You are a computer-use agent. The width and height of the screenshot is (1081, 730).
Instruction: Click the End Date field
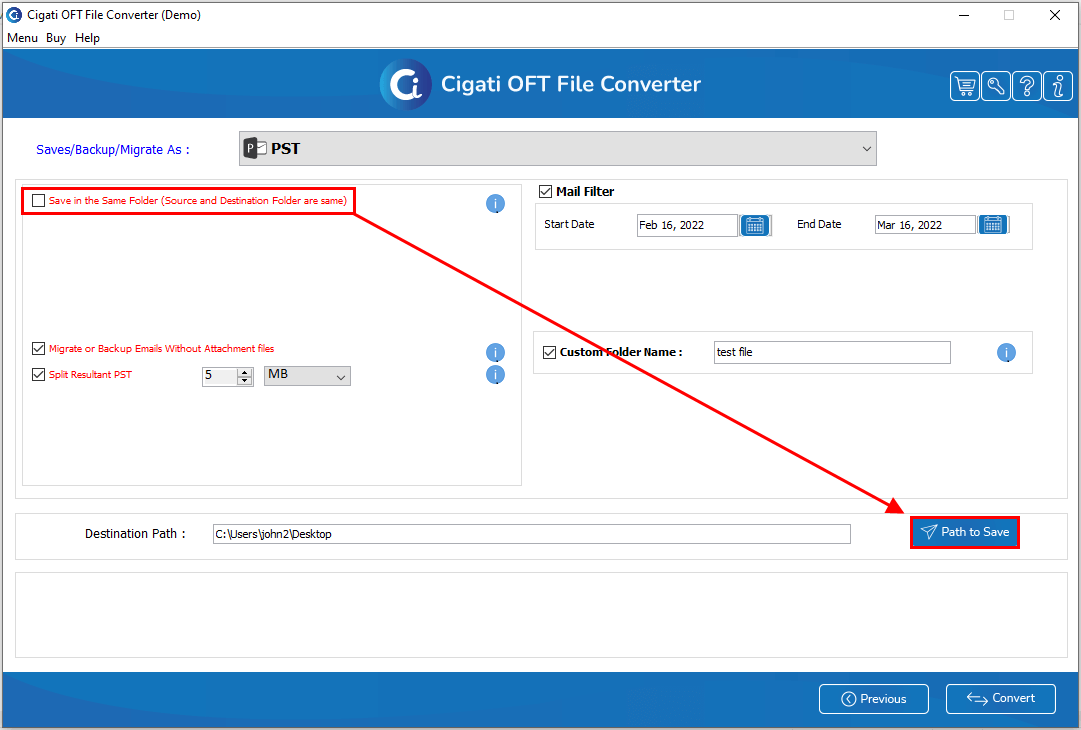[925, 225]
